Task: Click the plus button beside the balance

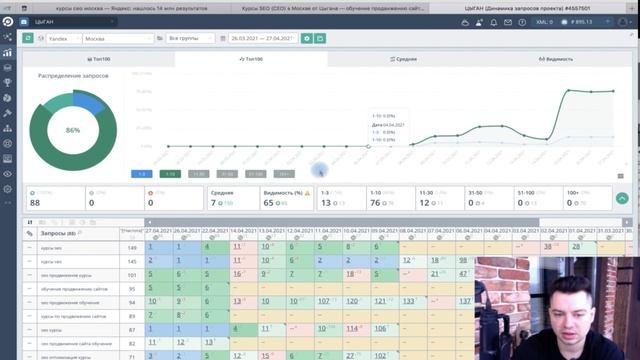Action: pyautogui.click(x=607, y=22)
